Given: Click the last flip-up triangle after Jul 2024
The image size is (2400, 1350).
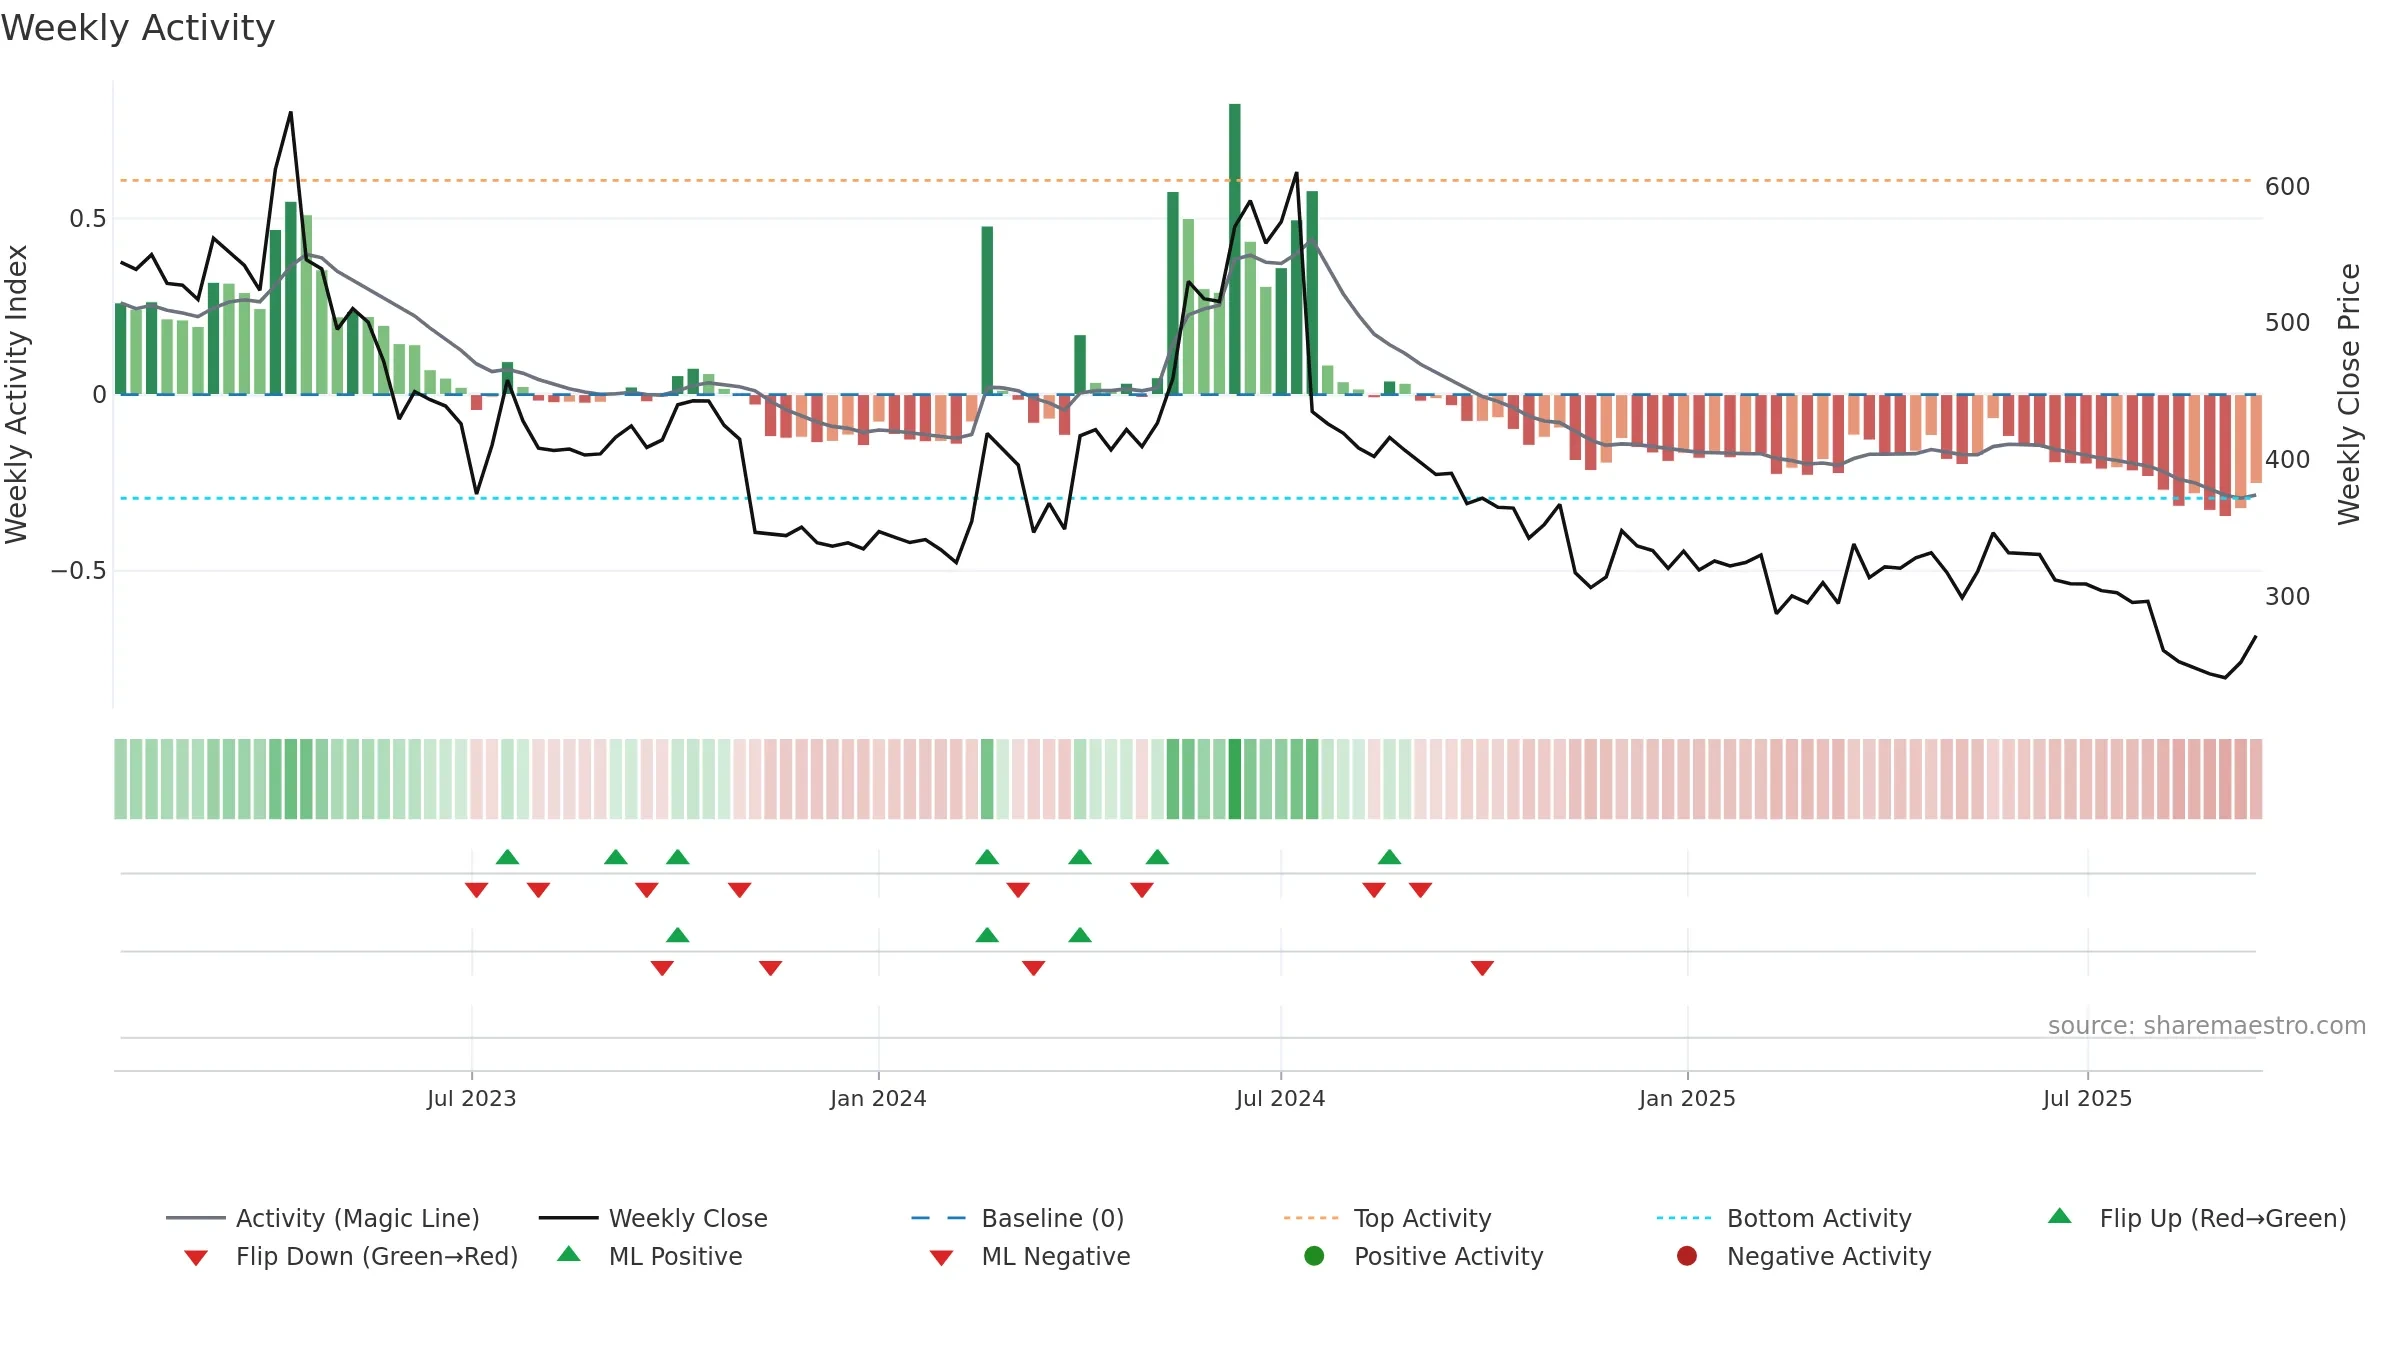Looking at the screenshot, I should click(1389, 857).
